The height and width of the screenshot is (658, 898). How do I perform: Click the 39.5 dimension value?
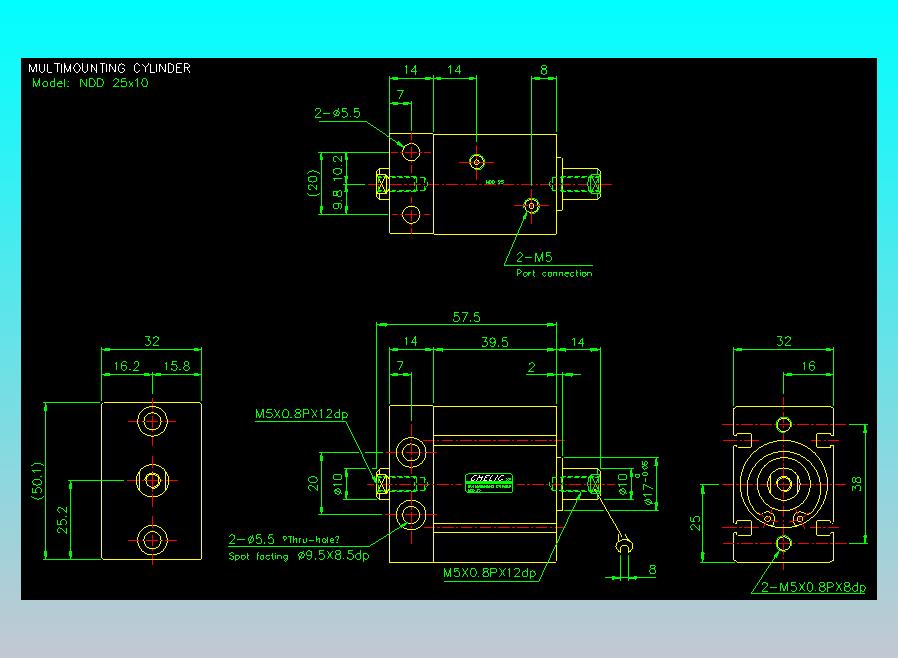494,341
